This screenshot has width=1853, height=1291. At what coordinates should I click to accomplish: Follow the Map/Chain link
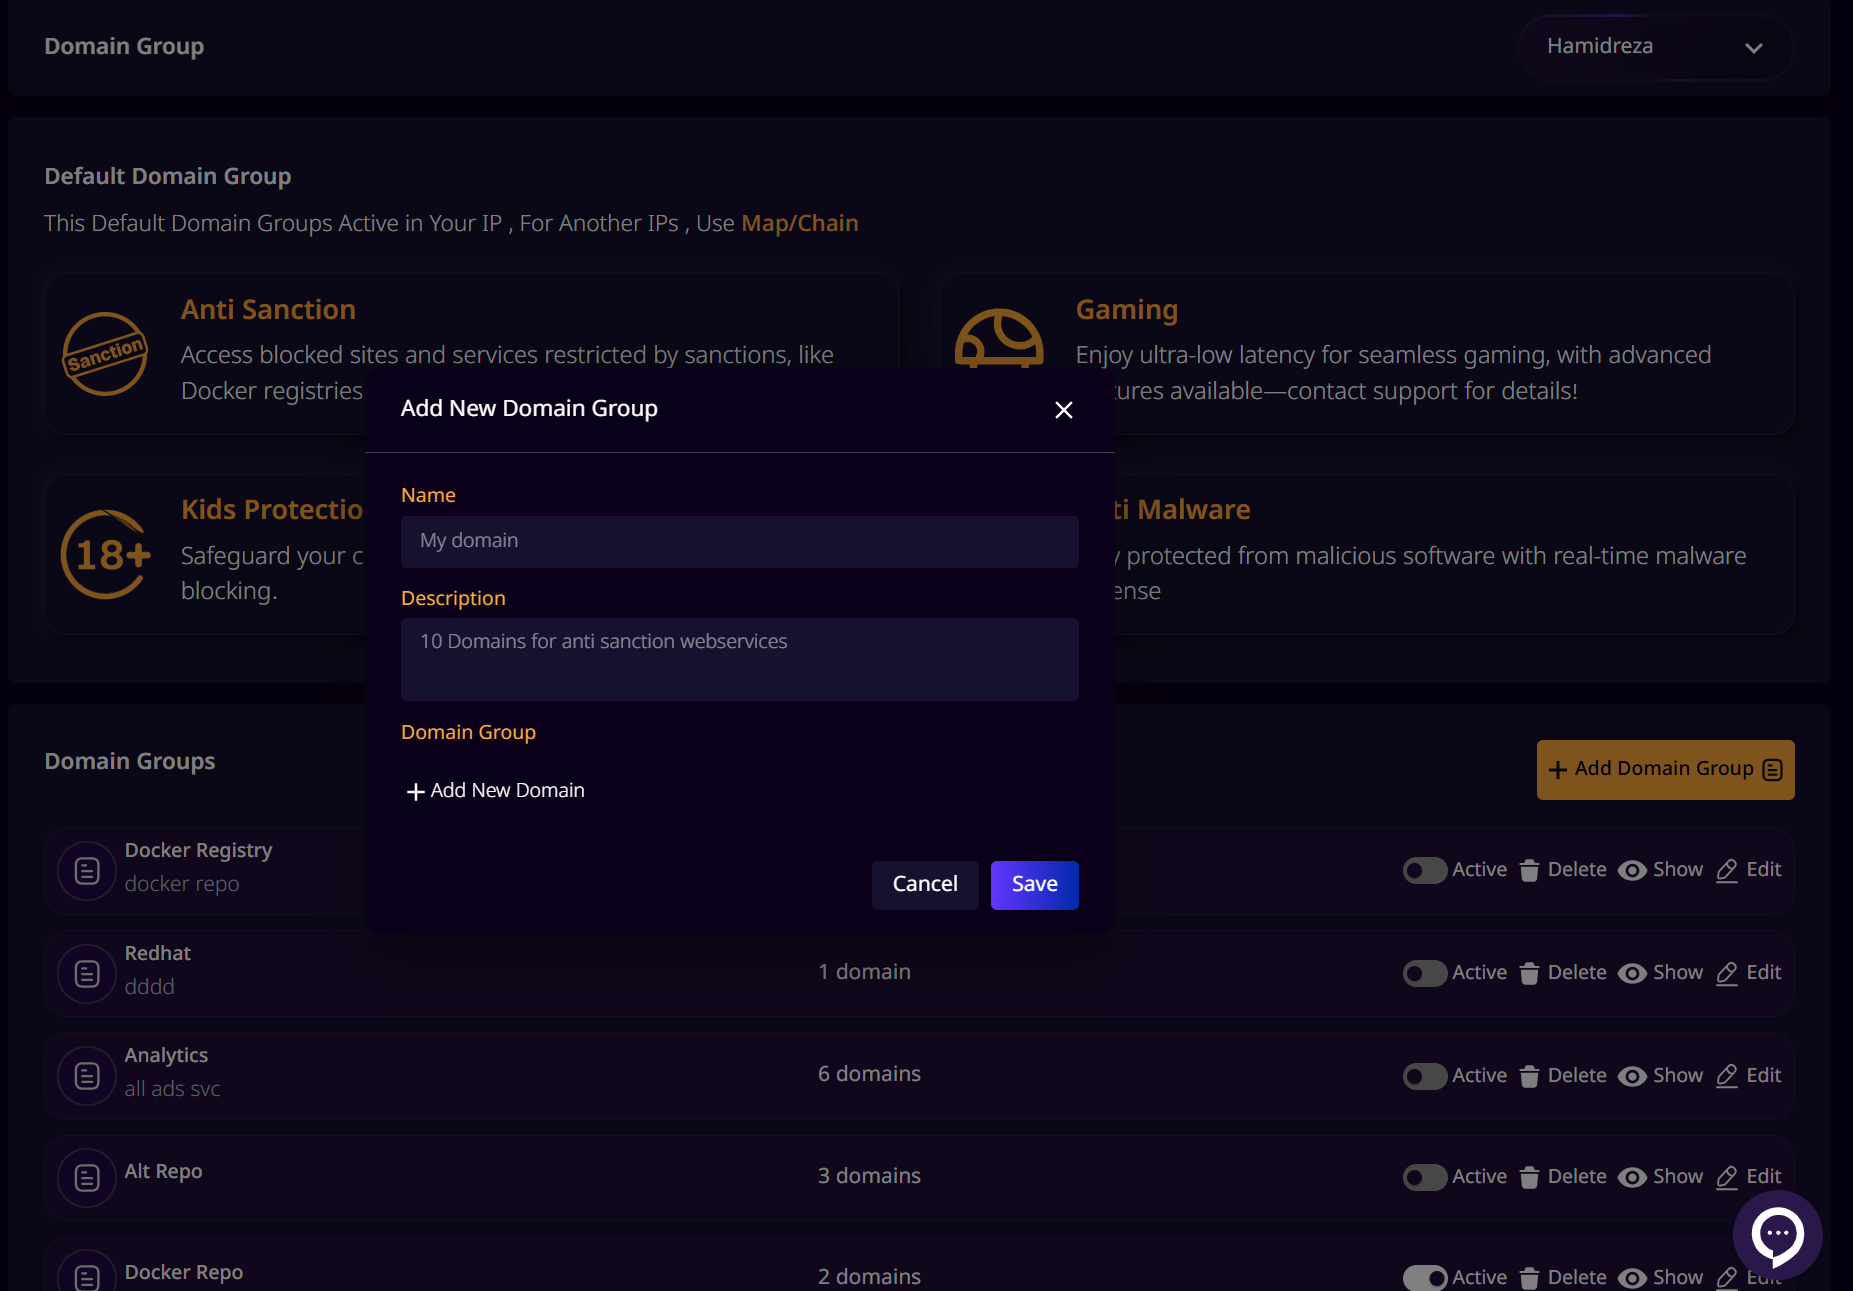coord(799,223)
